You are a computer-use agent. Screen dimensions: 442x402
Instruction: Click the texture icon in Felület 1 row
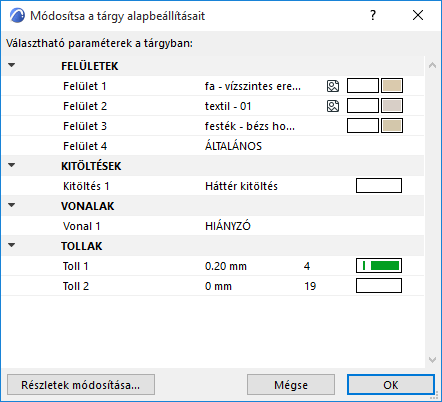333,86
